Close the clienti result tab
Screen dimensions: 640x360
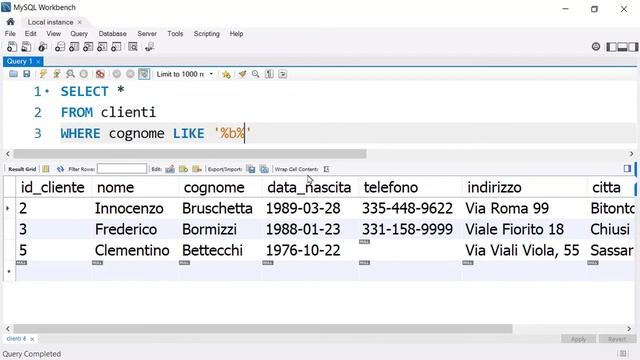click(32, 339)
